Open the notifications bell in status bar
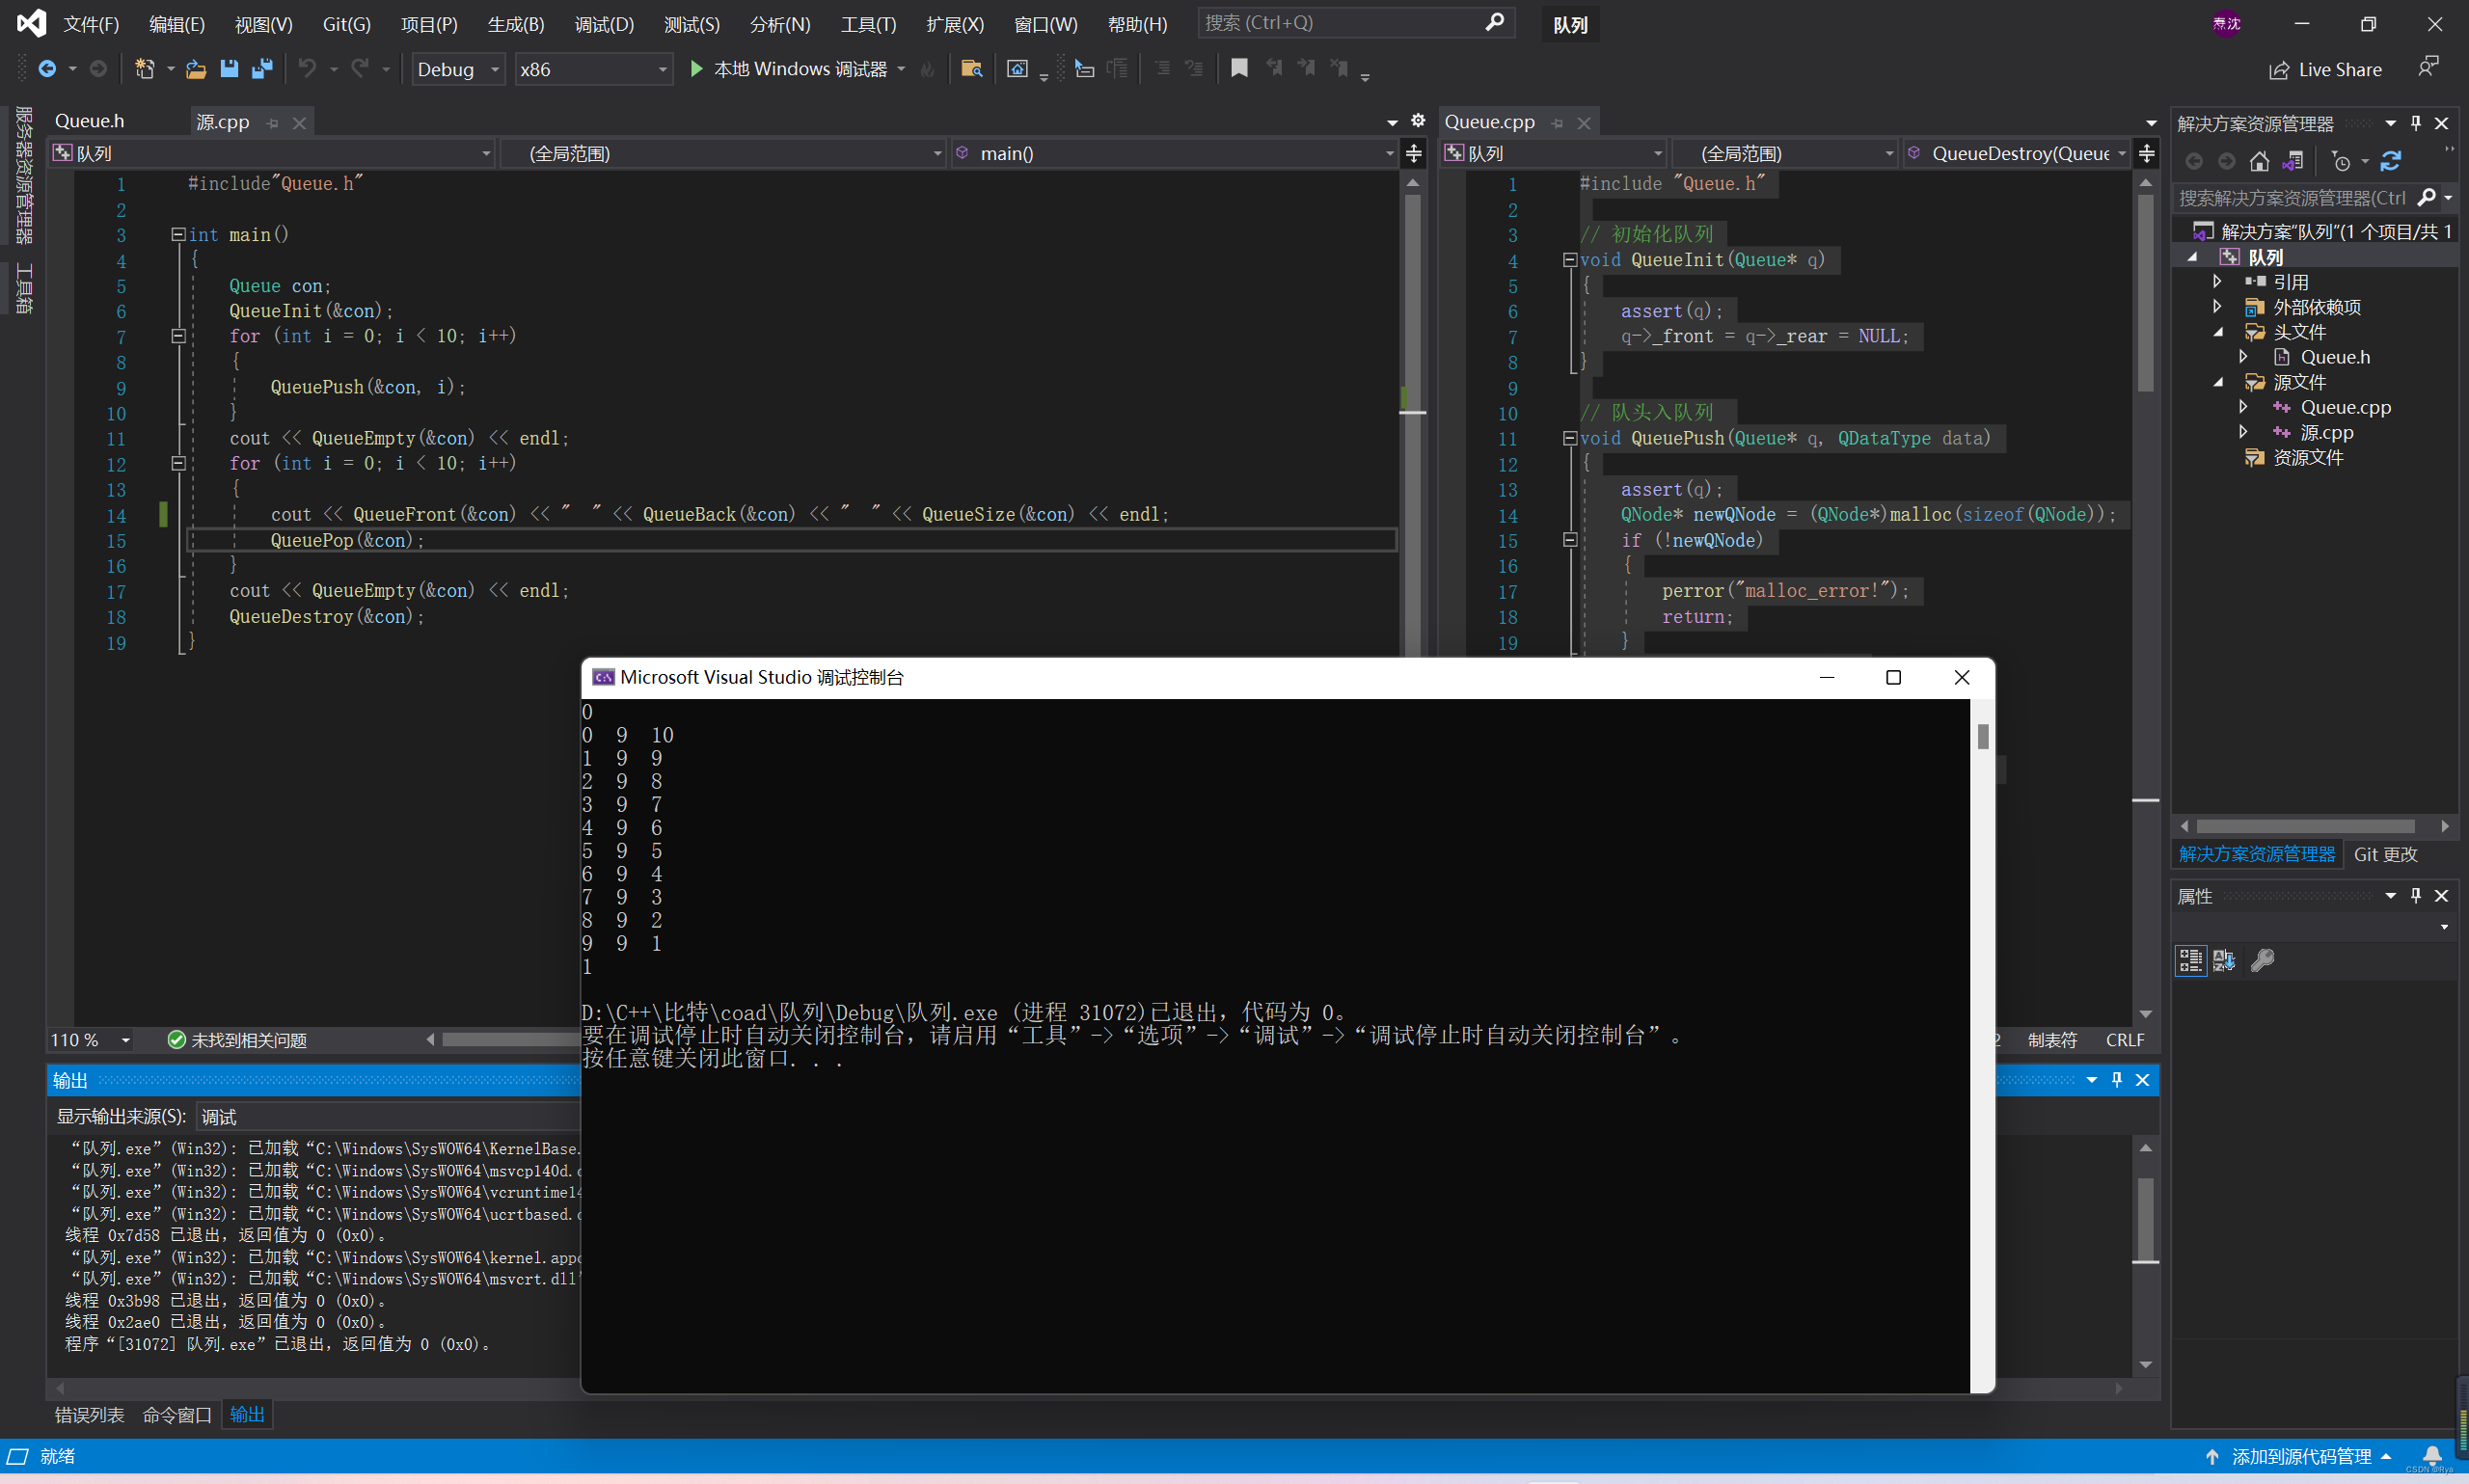Viewport: 2469px width, 1484px height. pos(2432,1456)
